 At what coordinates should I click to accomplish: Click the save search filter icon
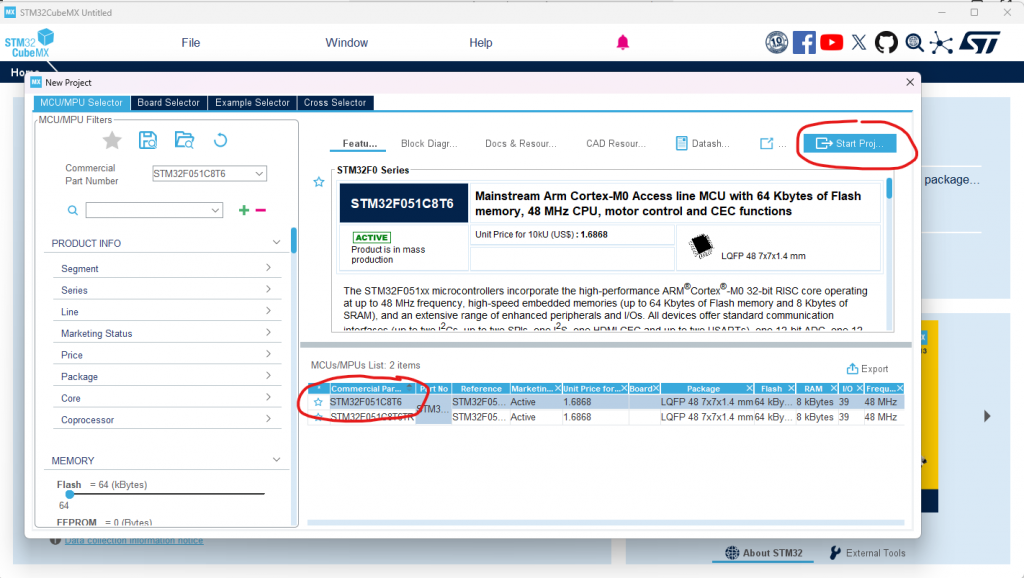(x=148, y=140)
